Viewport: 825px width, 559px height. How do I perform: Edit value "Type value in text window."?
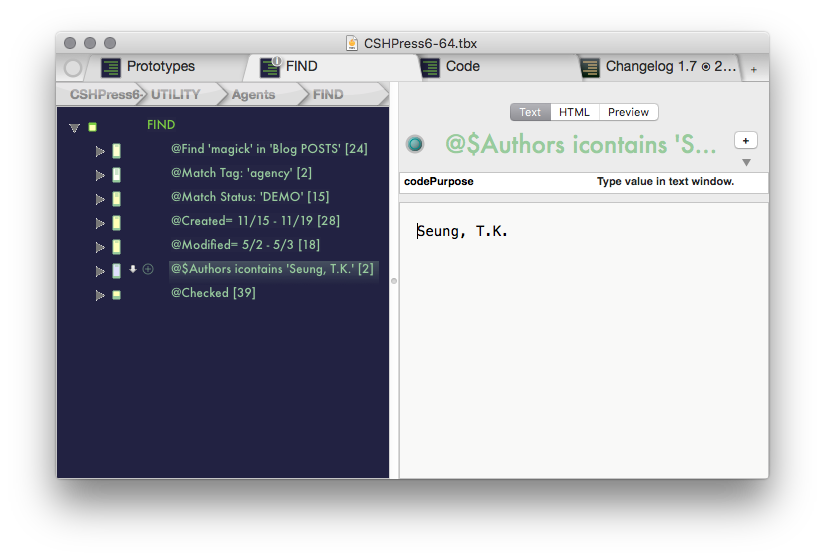coord(665,182)
